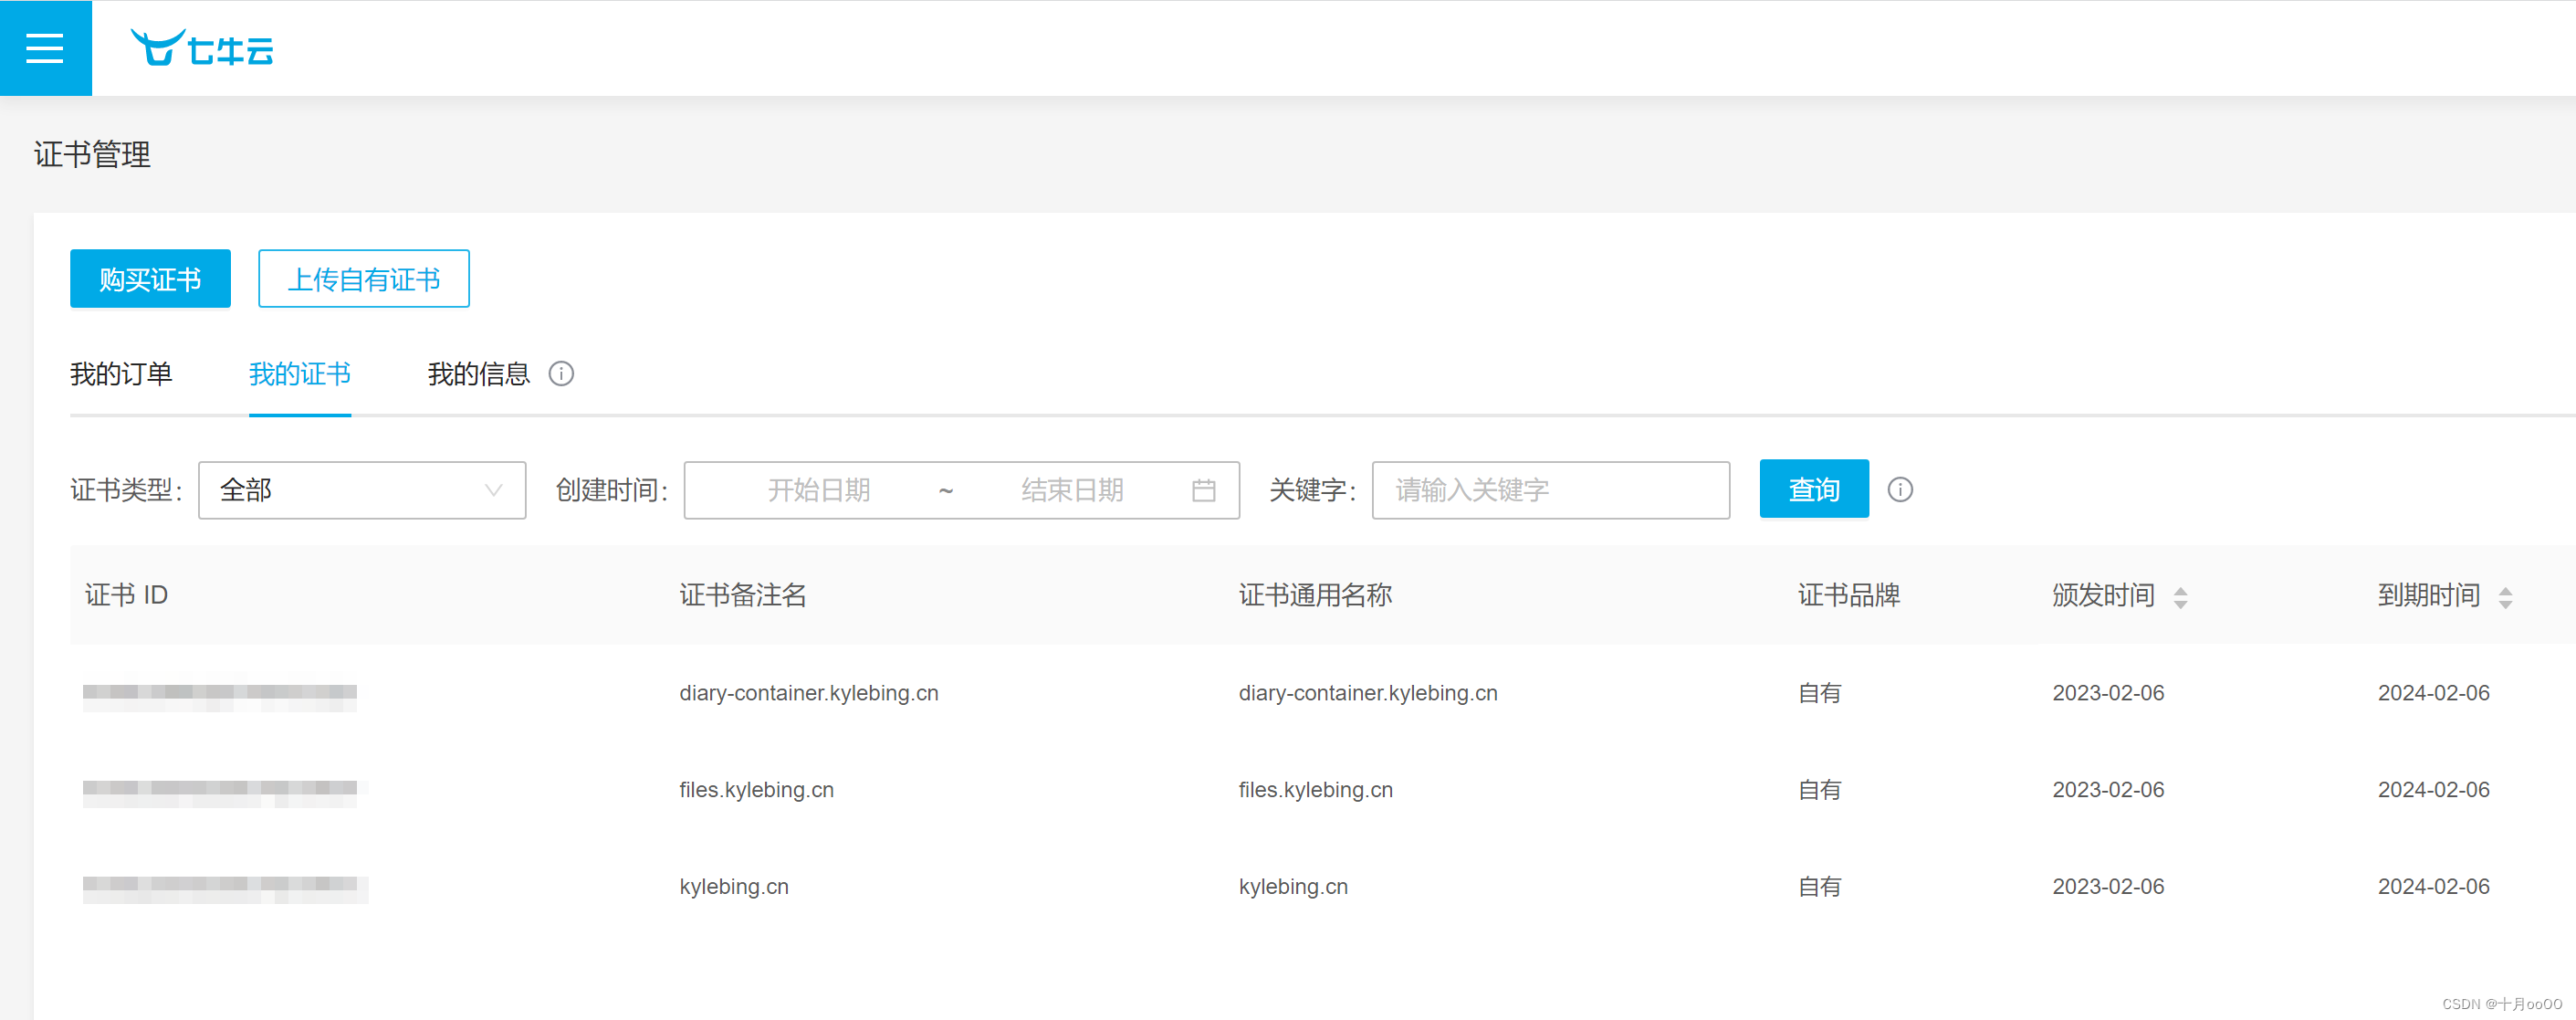Click calendar icon in date range field
The image size is (2576, 1020).
point(1203,490)
